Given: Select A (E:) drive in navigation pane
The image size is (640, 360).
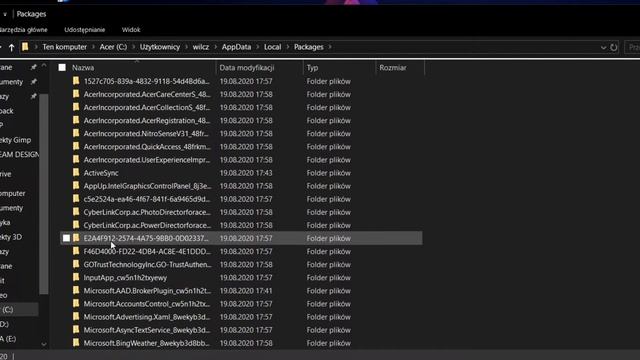Looking at the screenshot, I should pyautogui.click(x=8, y=339).
